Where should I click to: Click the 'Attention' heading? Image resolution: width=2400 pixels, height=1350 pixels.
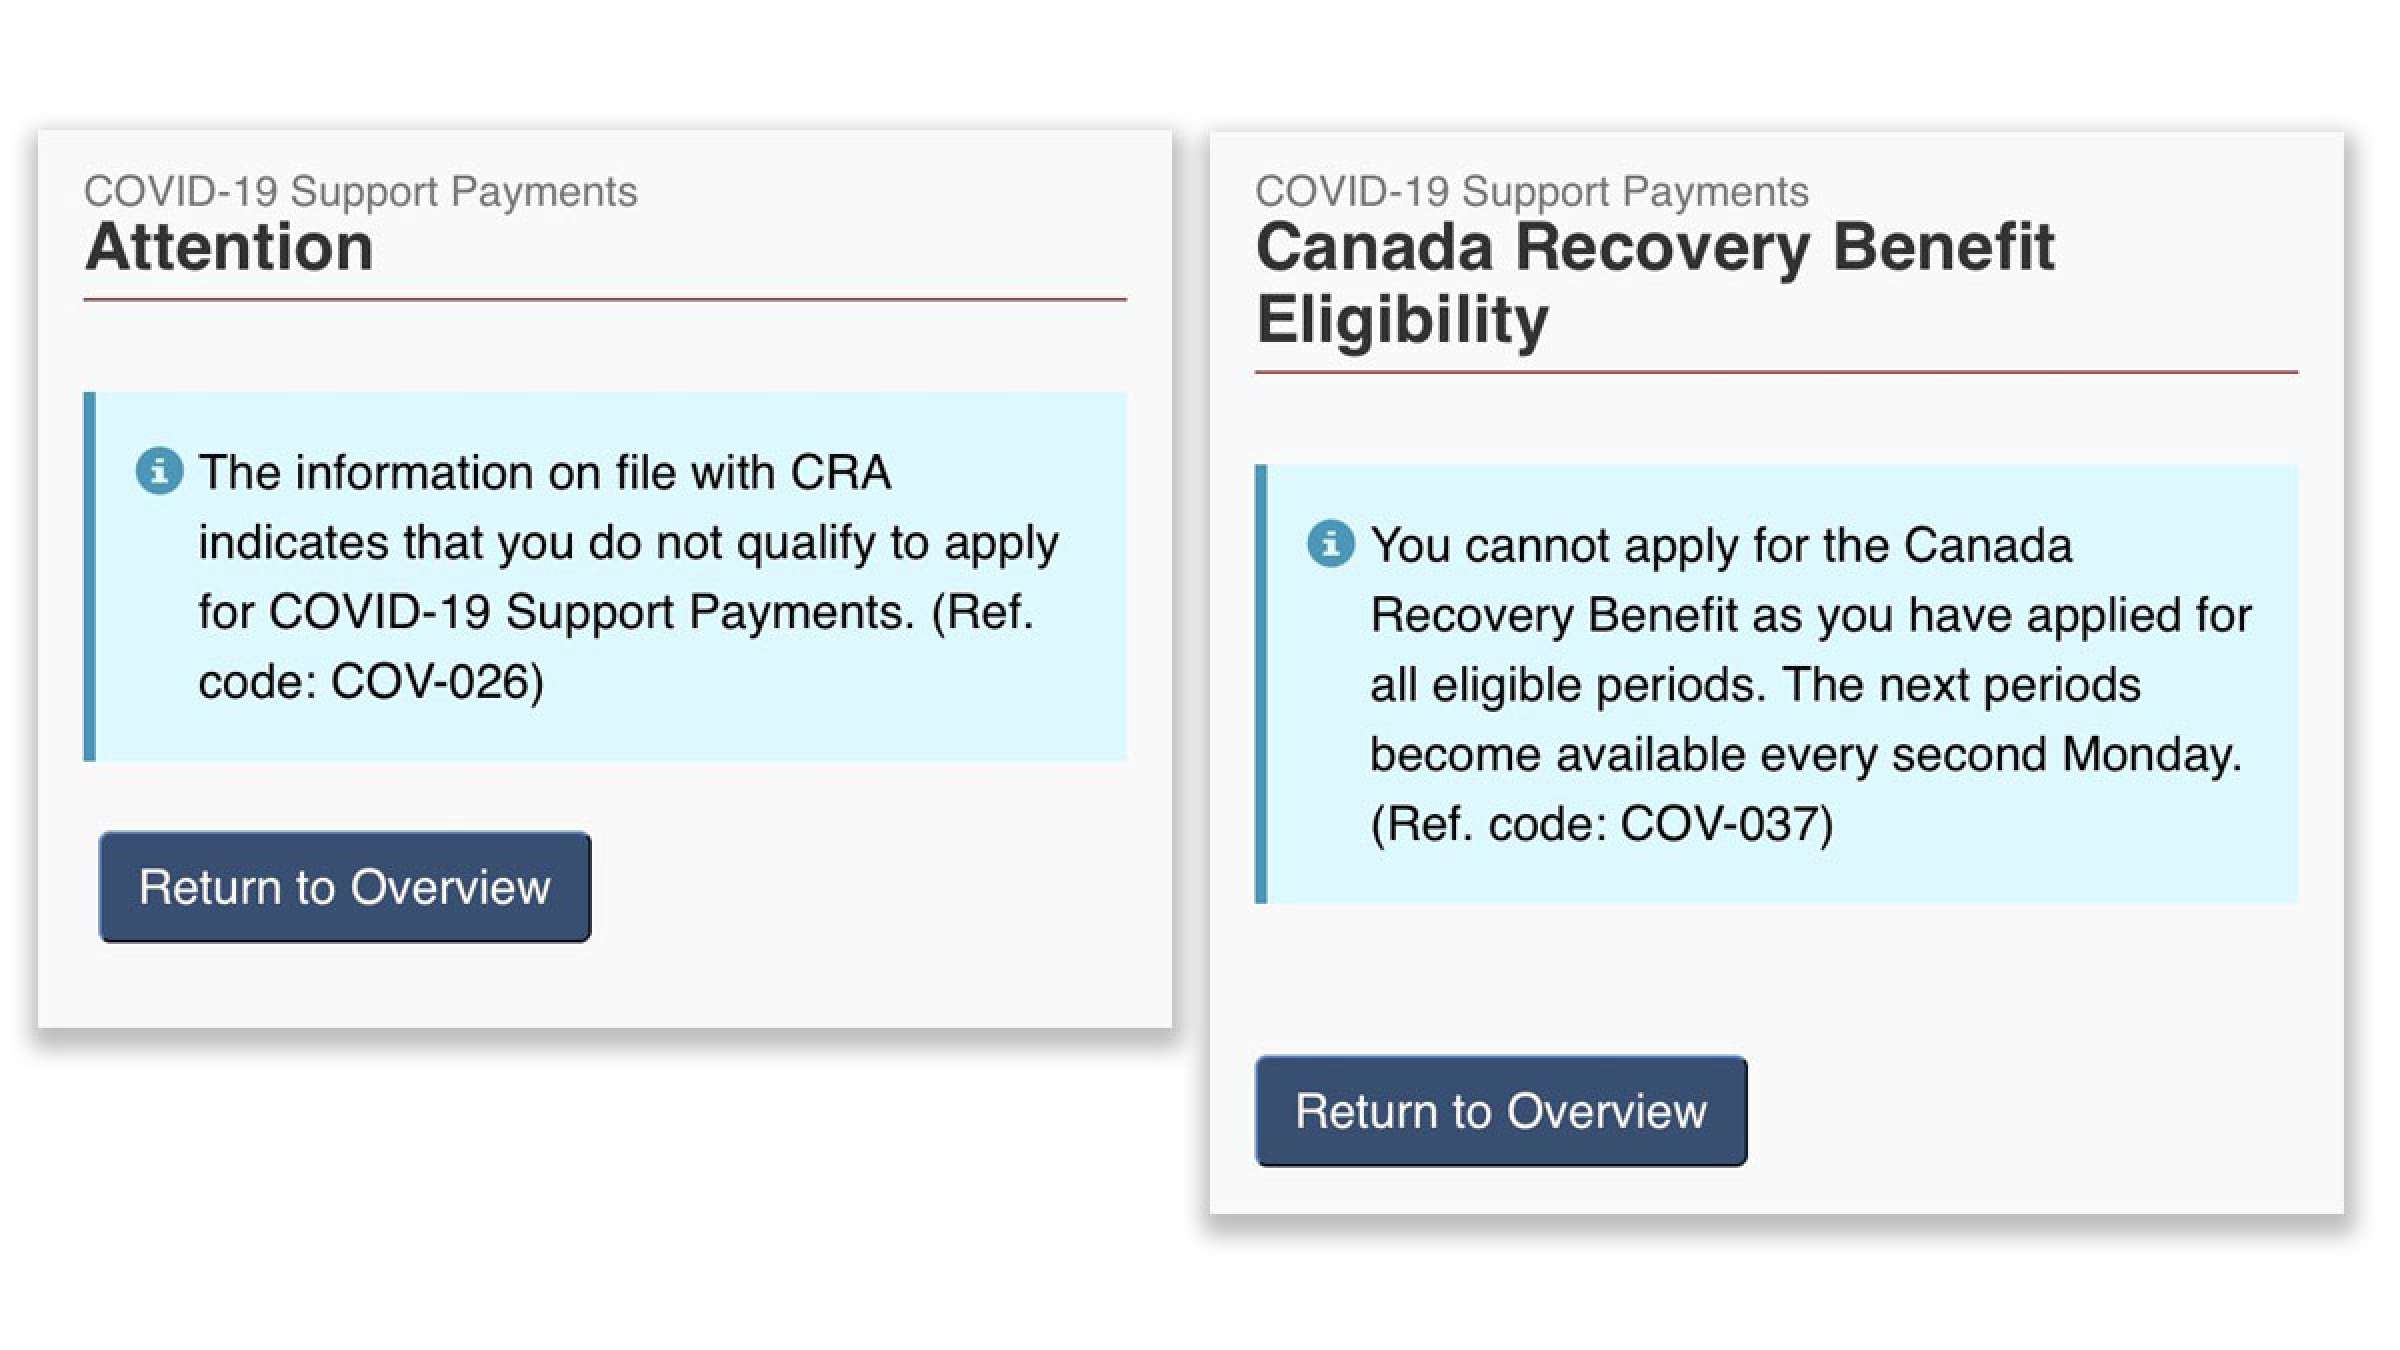[x=230, y=247]
